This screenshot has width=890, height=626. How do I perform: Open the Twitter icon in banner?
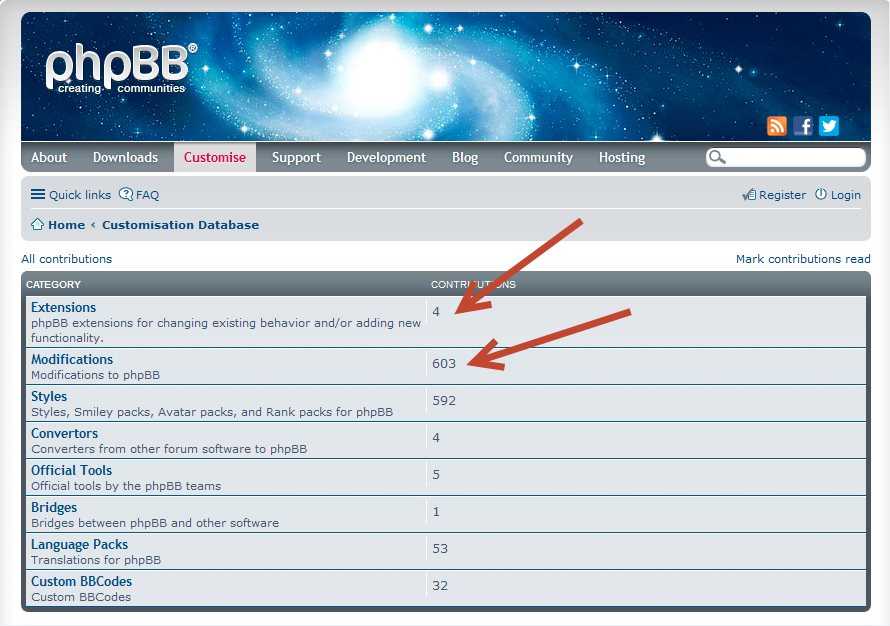tap(829, 125)
